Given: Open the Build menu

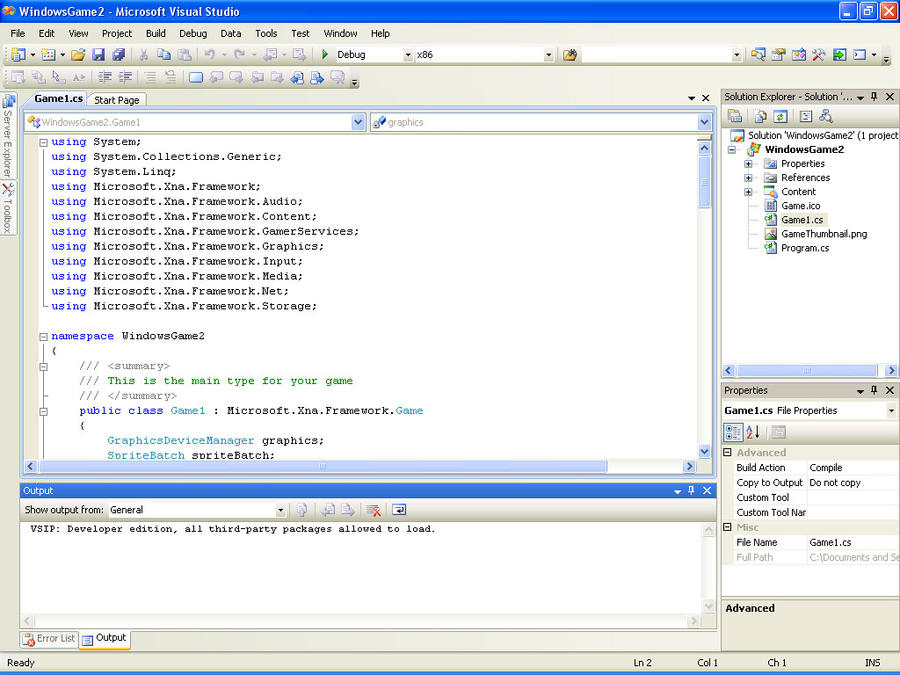Looking at the screenshot, I should pos(156,34).
